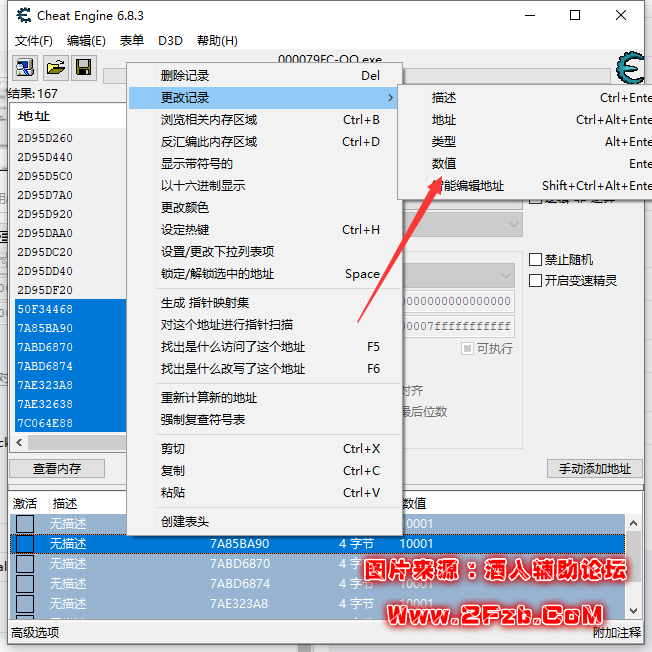Viewport: 652px width, 652px height.
Task: Toggle activate box for address 7A85BA90
Action: click(25, 544)
